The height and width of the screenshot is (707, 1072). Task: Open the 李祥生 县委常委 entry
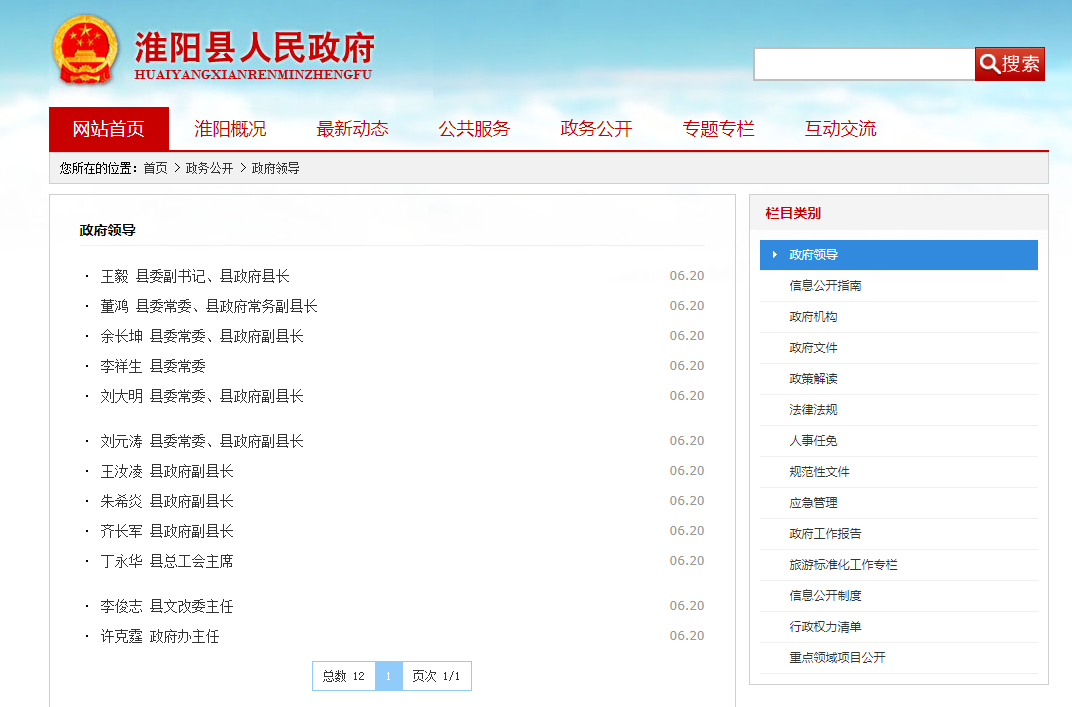(153, 366)
